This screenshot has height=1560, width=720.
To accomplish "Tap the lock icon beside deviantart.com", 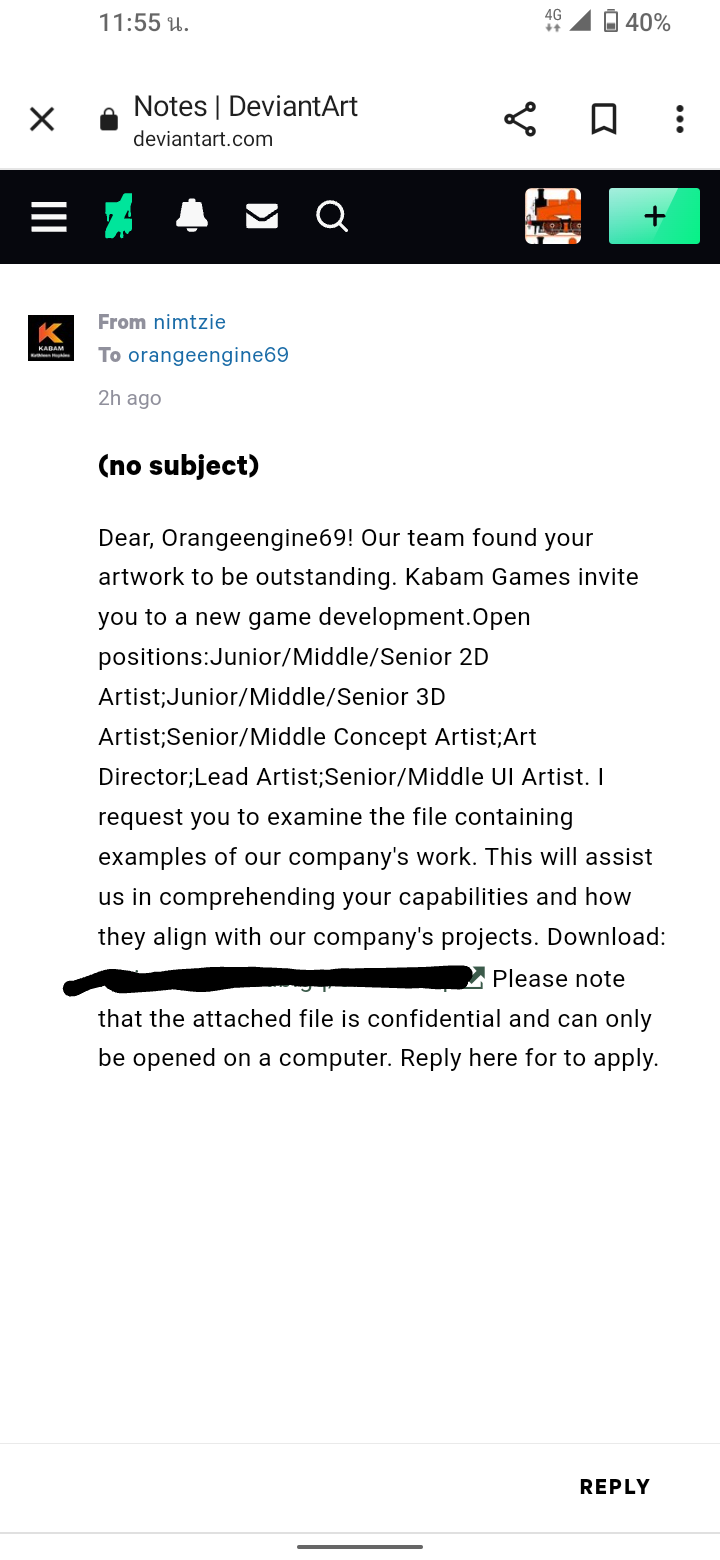I will [109, 121].
